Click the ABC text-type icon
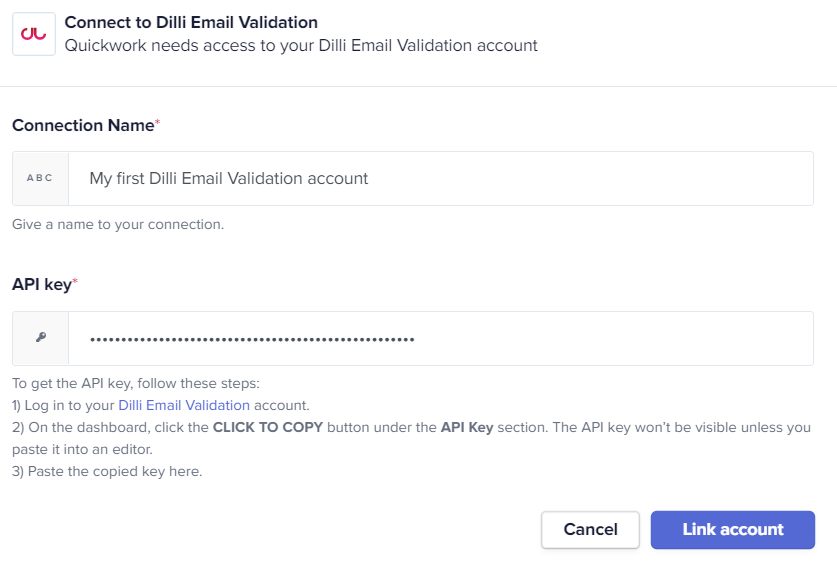This screenshot has height=566, width=837. pyautogui.click(x=40, y=178)
